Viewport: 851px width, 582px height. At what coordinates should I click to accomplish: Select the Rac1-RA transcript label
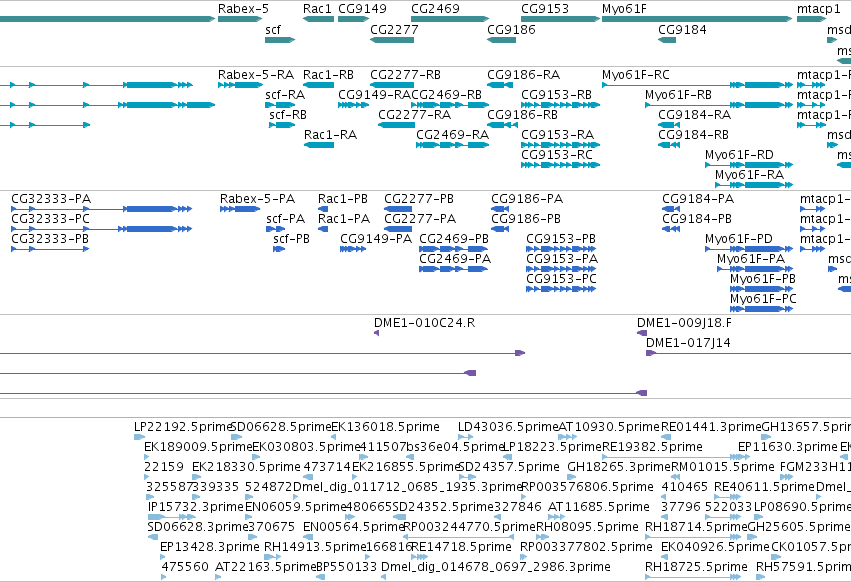coord(330,135)
